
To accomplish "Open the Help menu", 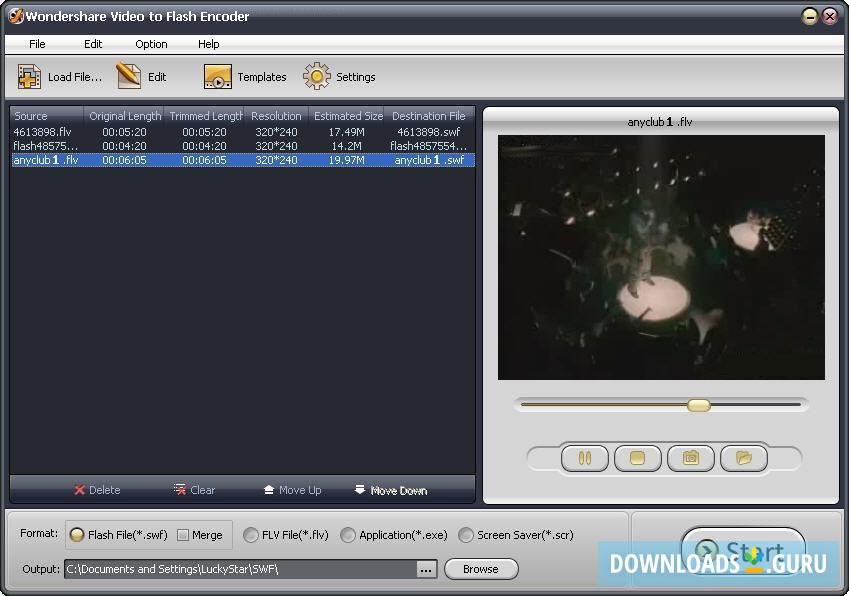I will [208, 44].
